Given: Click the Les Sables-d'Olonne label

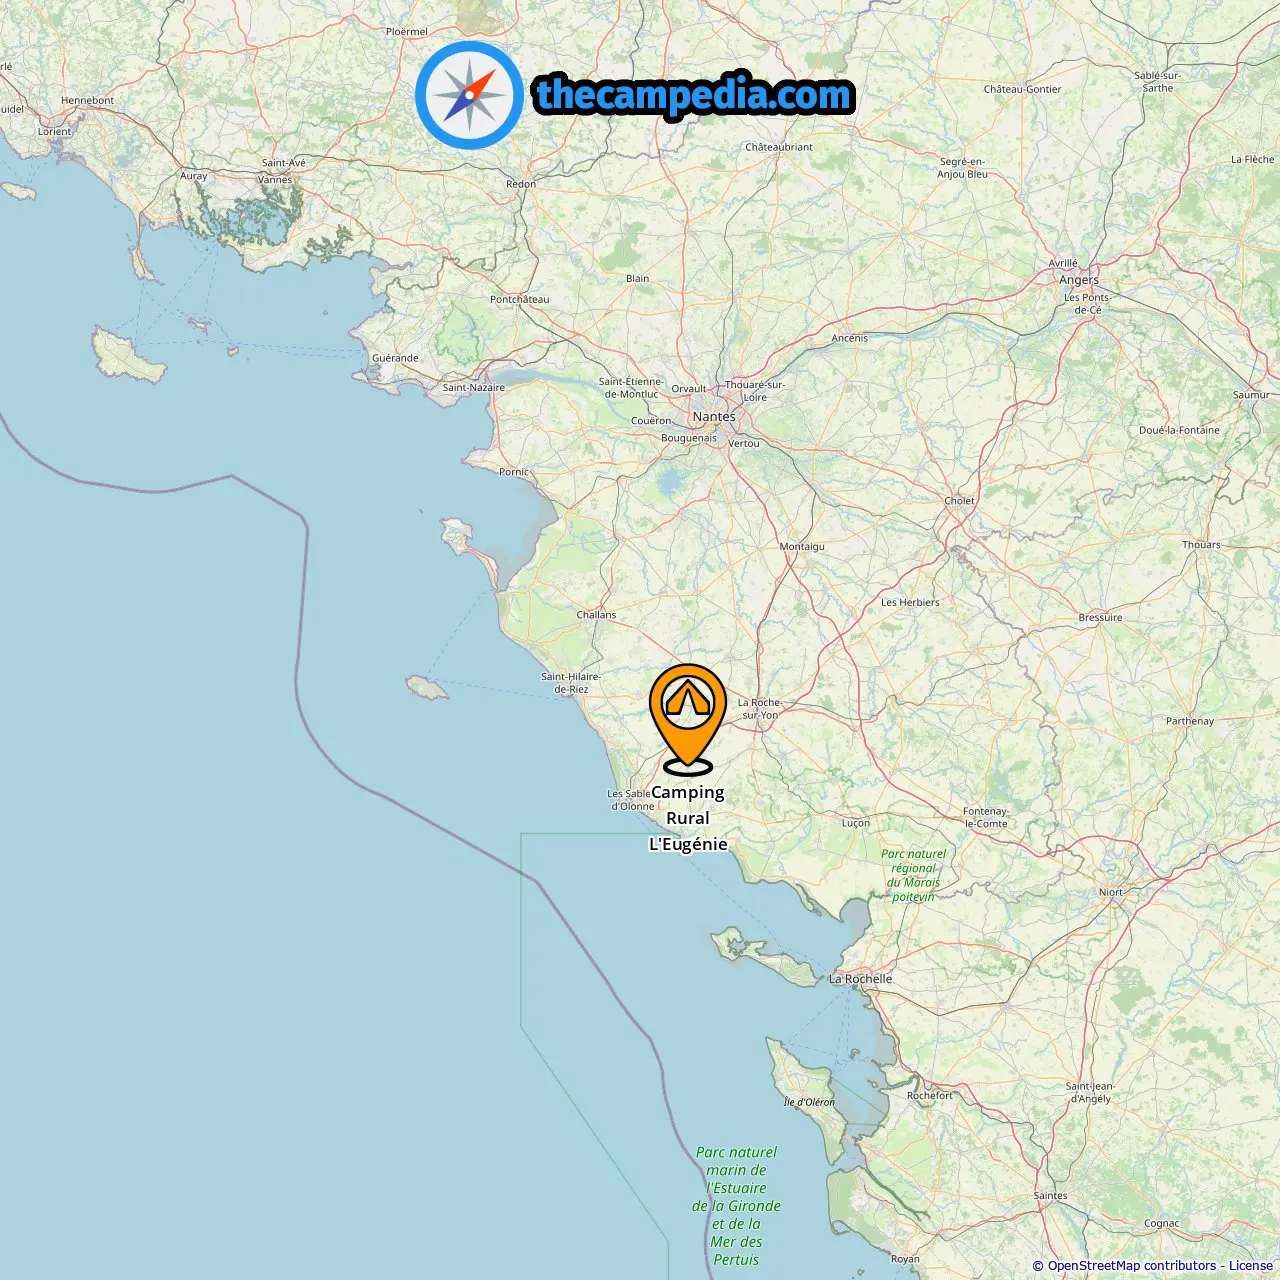Looking at the screenshot, I should [632, 800].
